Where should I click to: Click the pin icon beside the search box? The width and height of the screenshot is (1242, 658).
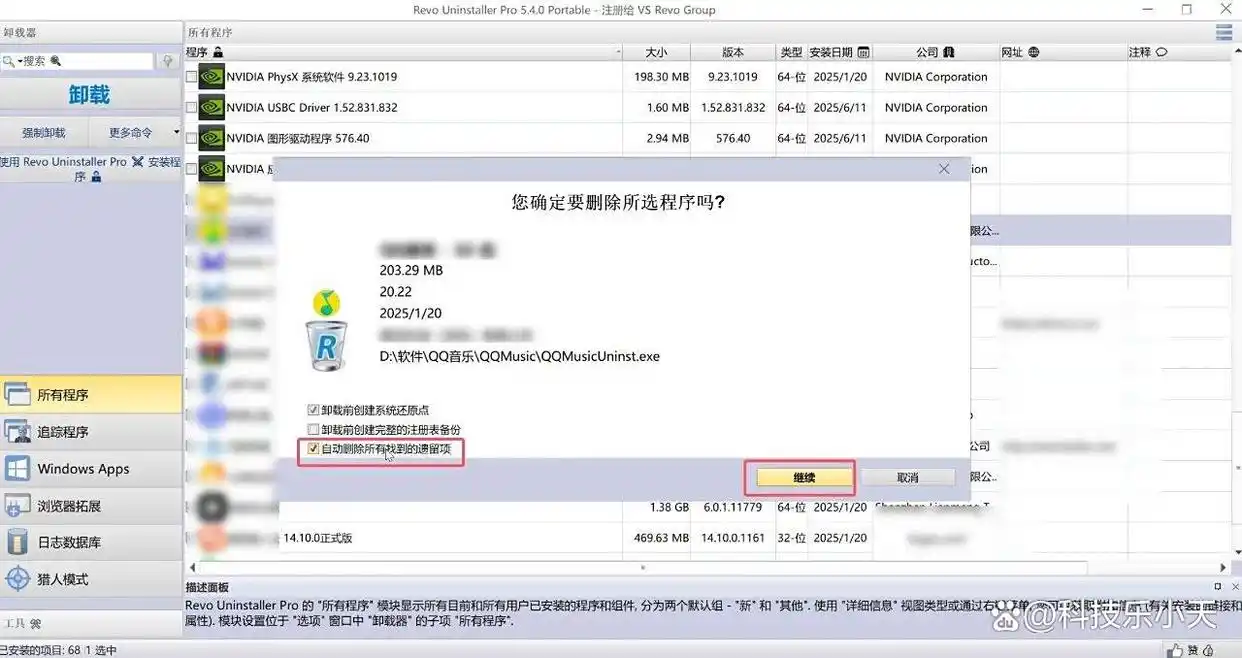click(x=169, y=61)
